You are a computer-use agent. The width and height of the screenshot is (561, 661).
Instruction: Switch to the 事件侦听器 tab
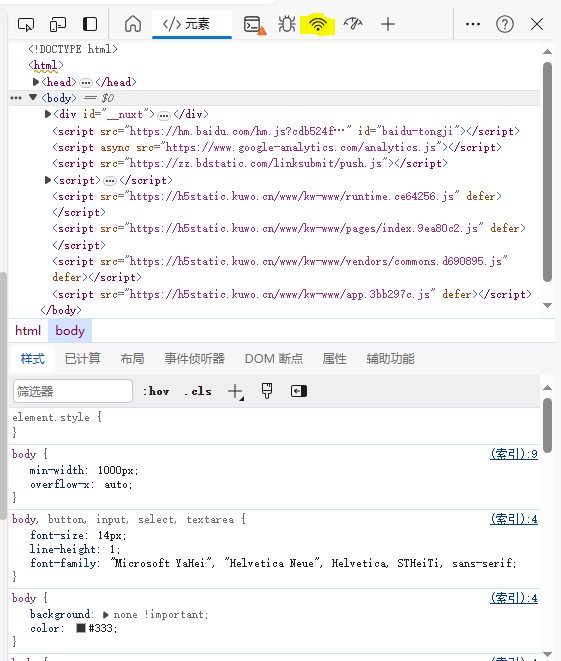[194, 359]
